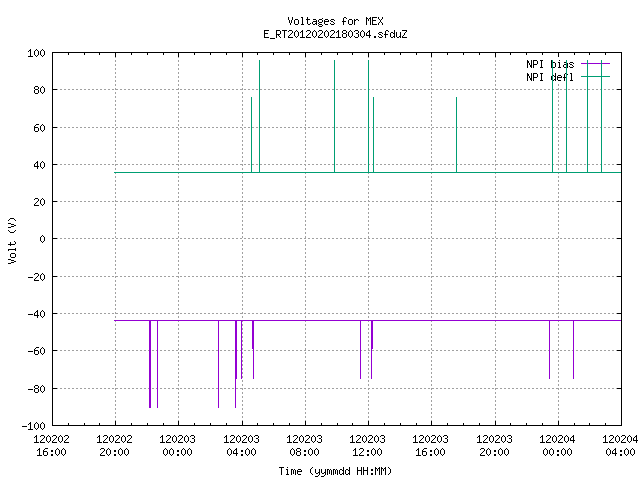Click the y-axis tick label -100

(x=33, y=426)
